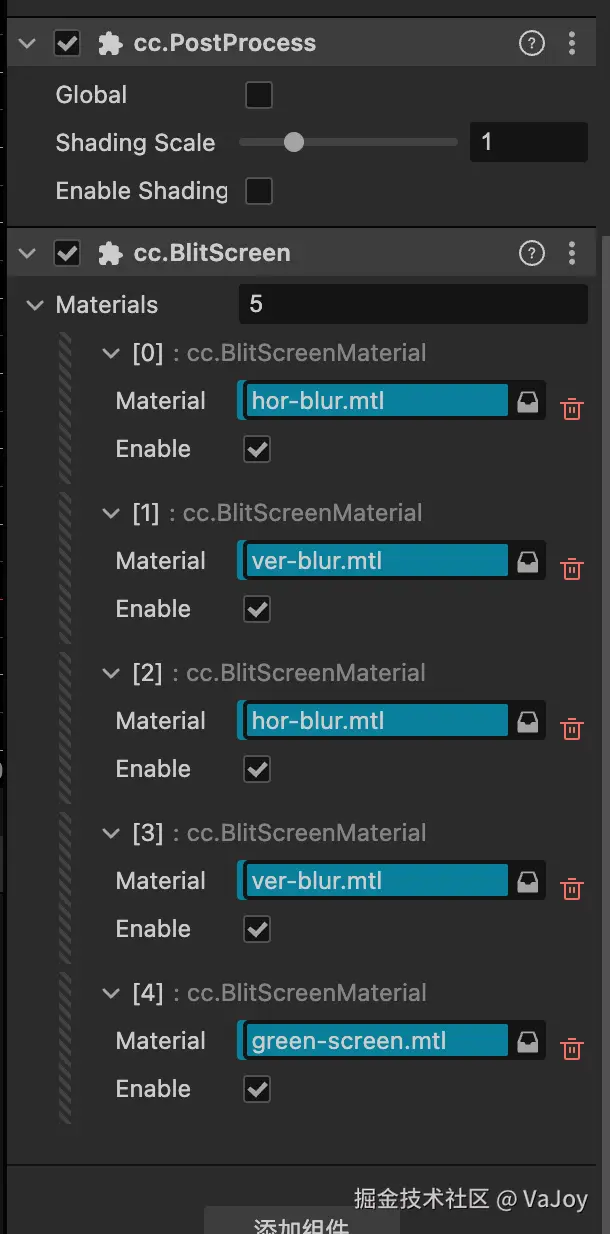Collapse the Materials array list
The height and width of the screenshot is (1234, 610).
pyautogui.click(x=35, y=305)
